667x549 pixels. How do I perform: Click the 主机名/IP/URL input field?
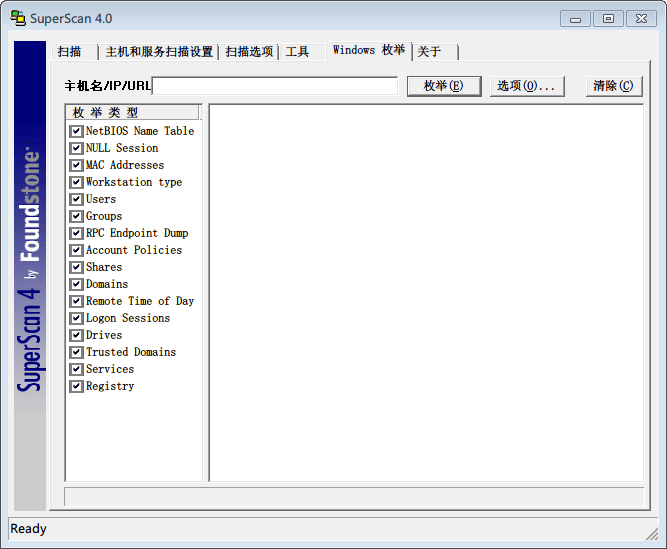coord(275,86)
